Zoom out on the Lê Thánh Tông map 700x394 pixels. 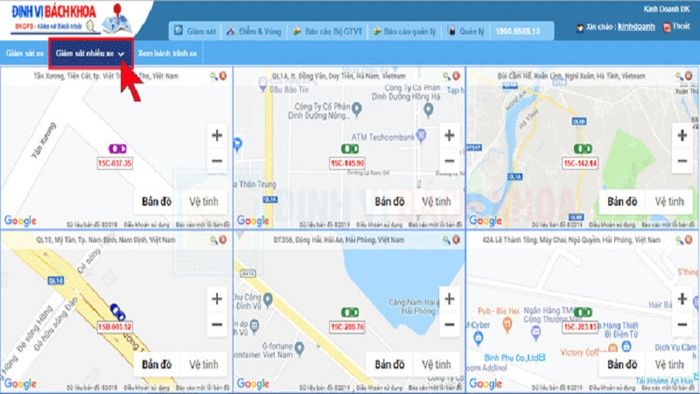[682, 324]
